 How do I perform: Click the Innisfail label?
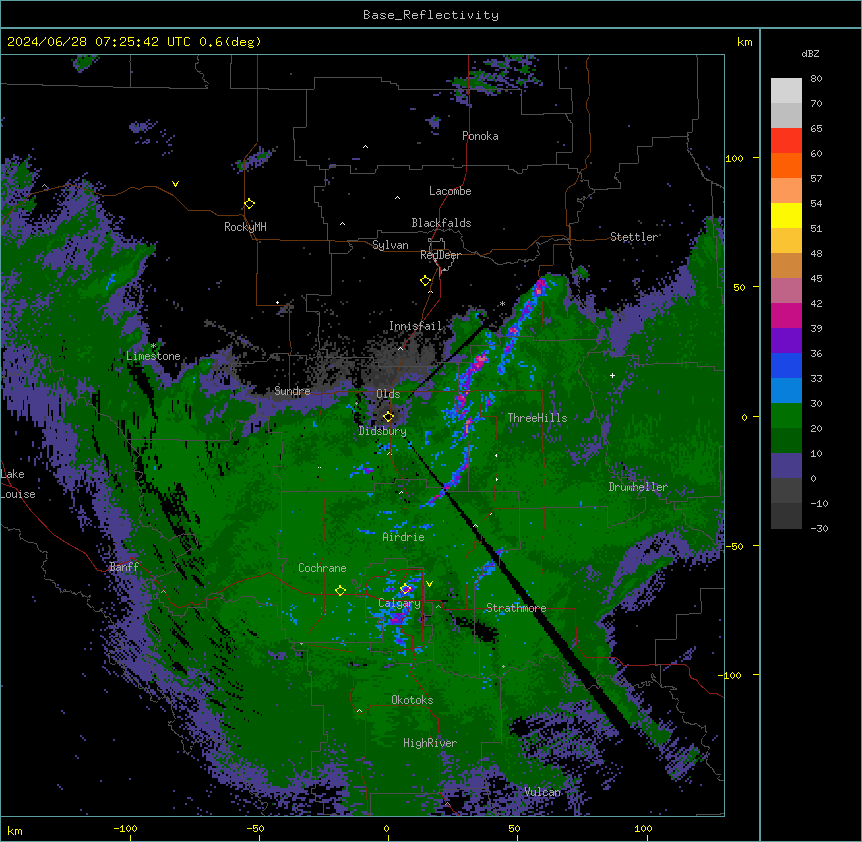click(x=415, y=326)
